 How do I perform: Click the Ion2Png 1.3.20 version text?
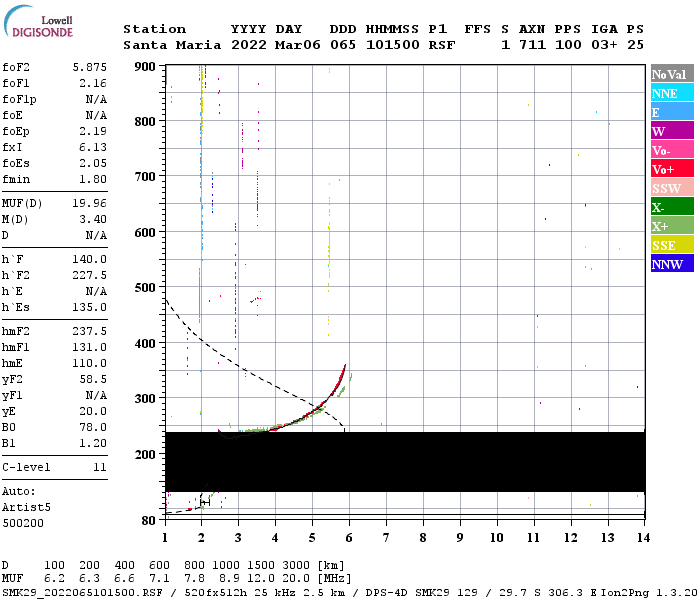[650, 593]
